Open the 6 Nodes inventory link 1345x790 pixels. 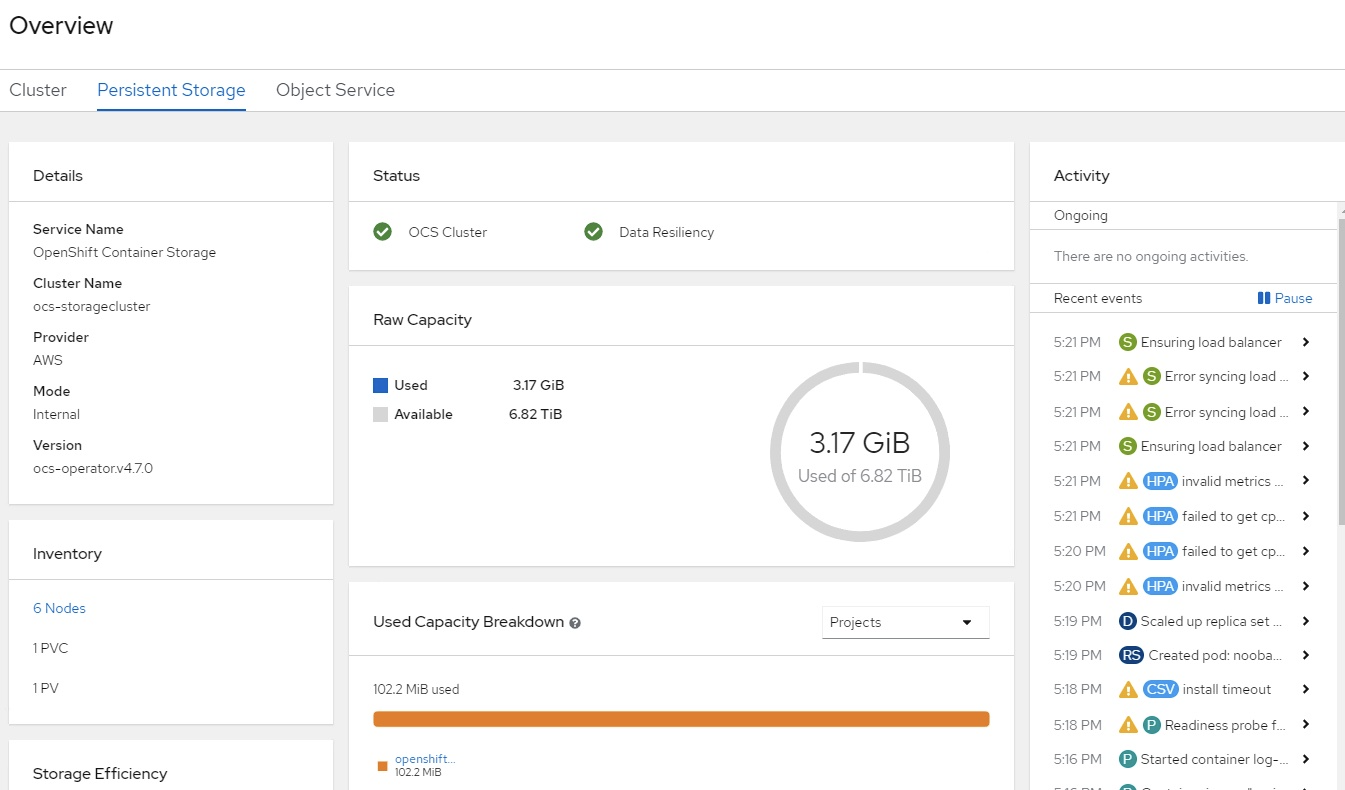tap(59, 607)
